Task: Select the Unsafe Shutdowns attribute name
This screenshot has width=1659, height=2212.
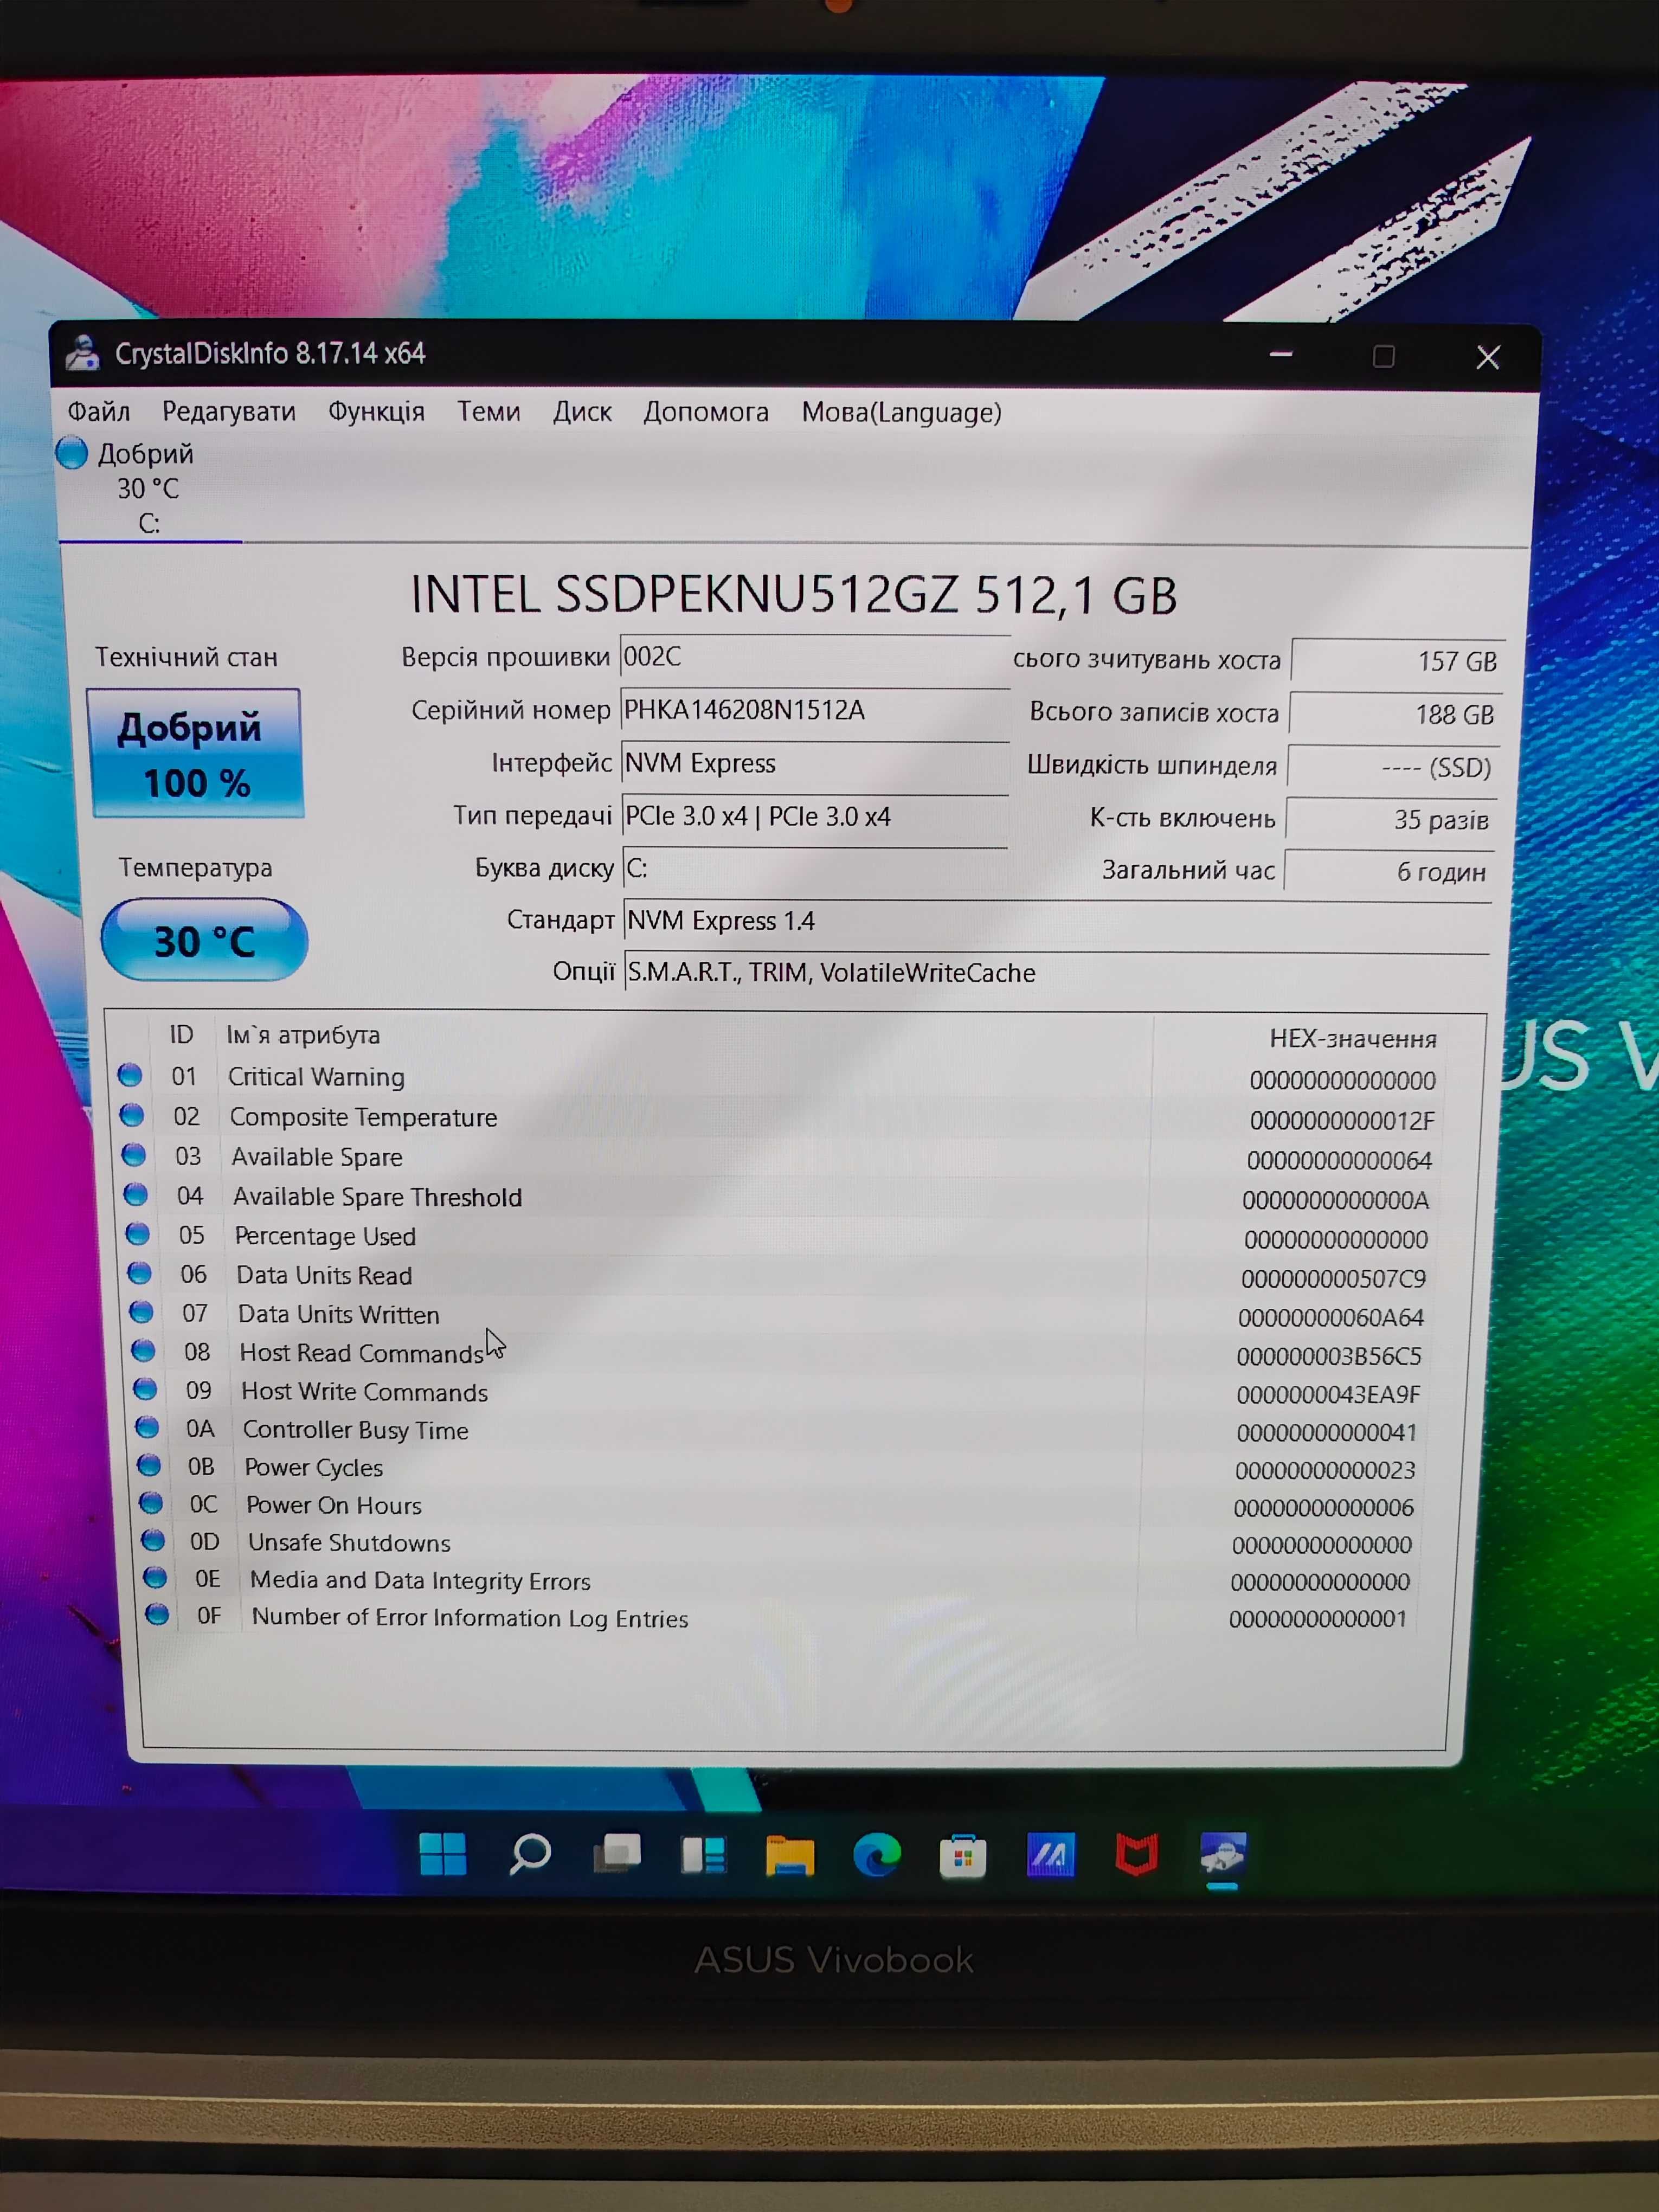Action: click(349, 1542)
